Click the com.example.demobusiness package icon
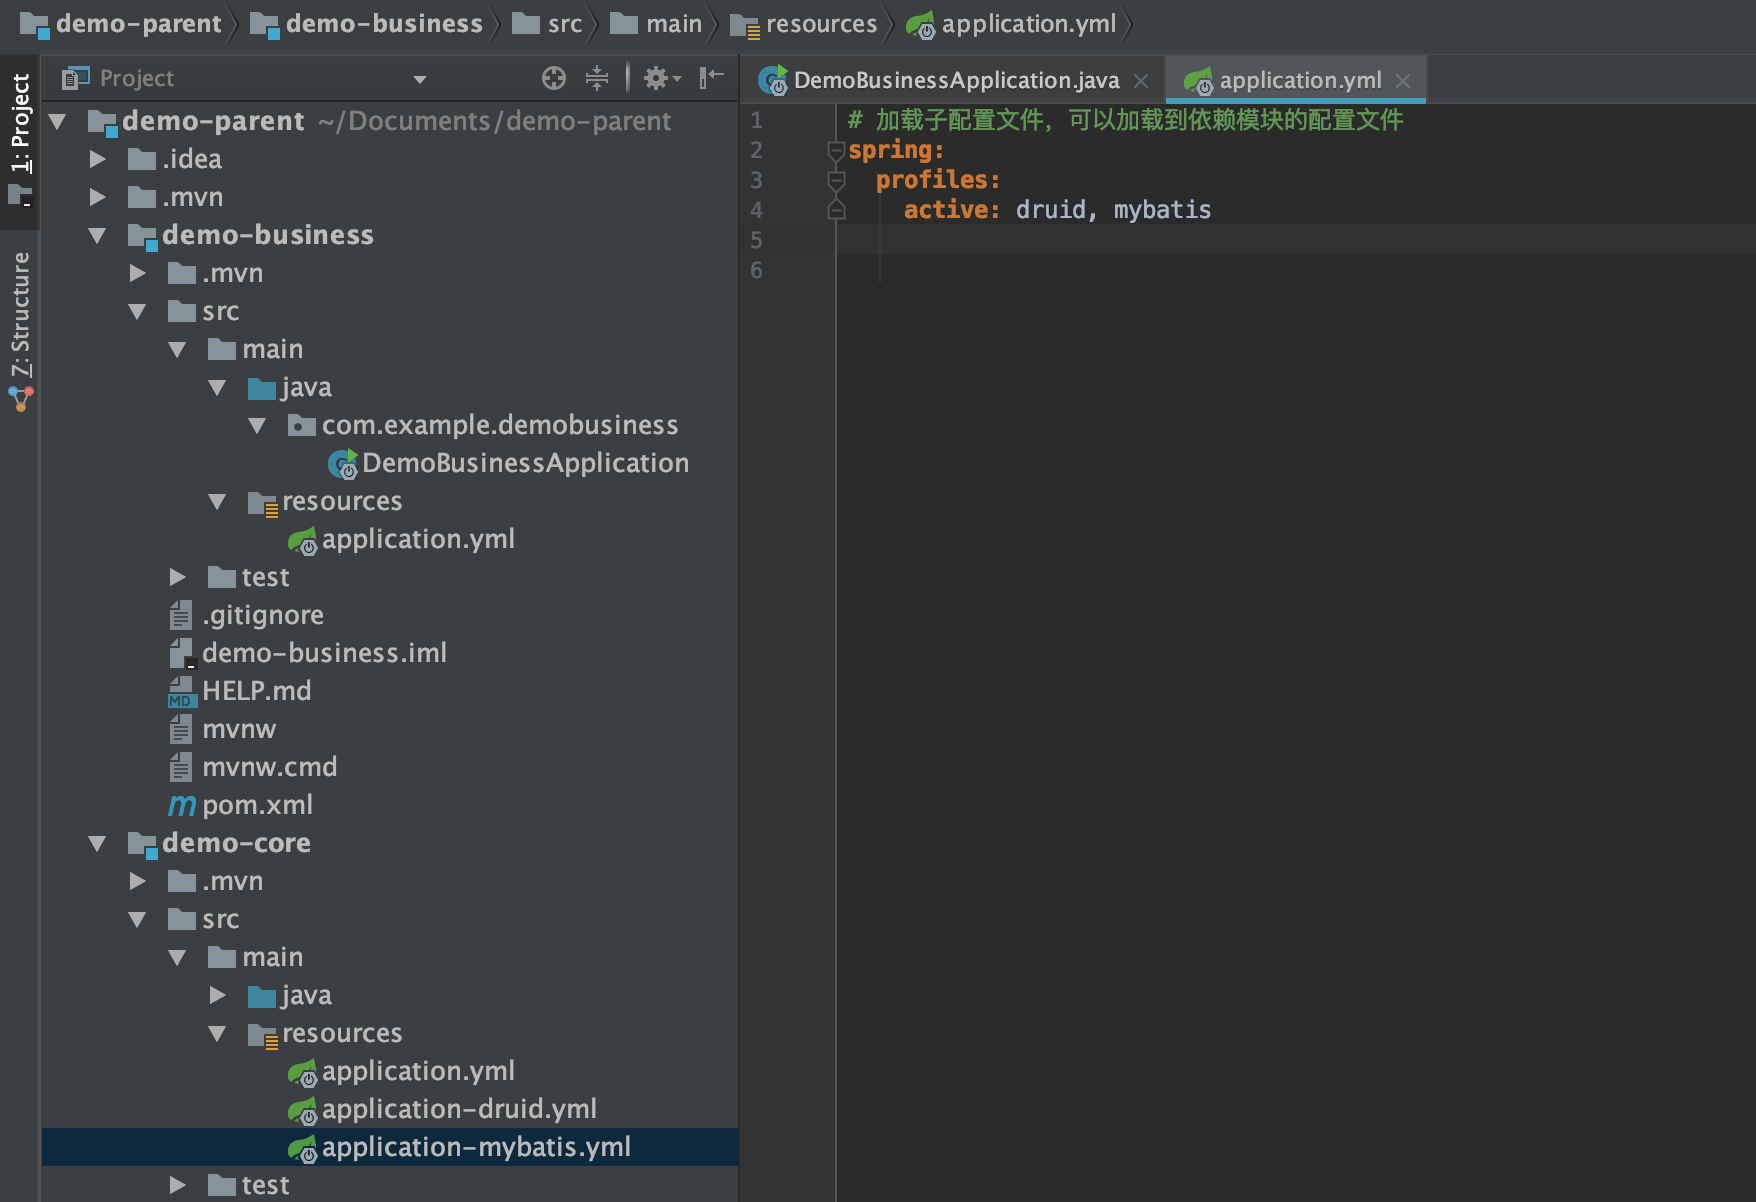Viewport: 1756px width, 1202px height. pyautogui.click(x=302, y=426)
